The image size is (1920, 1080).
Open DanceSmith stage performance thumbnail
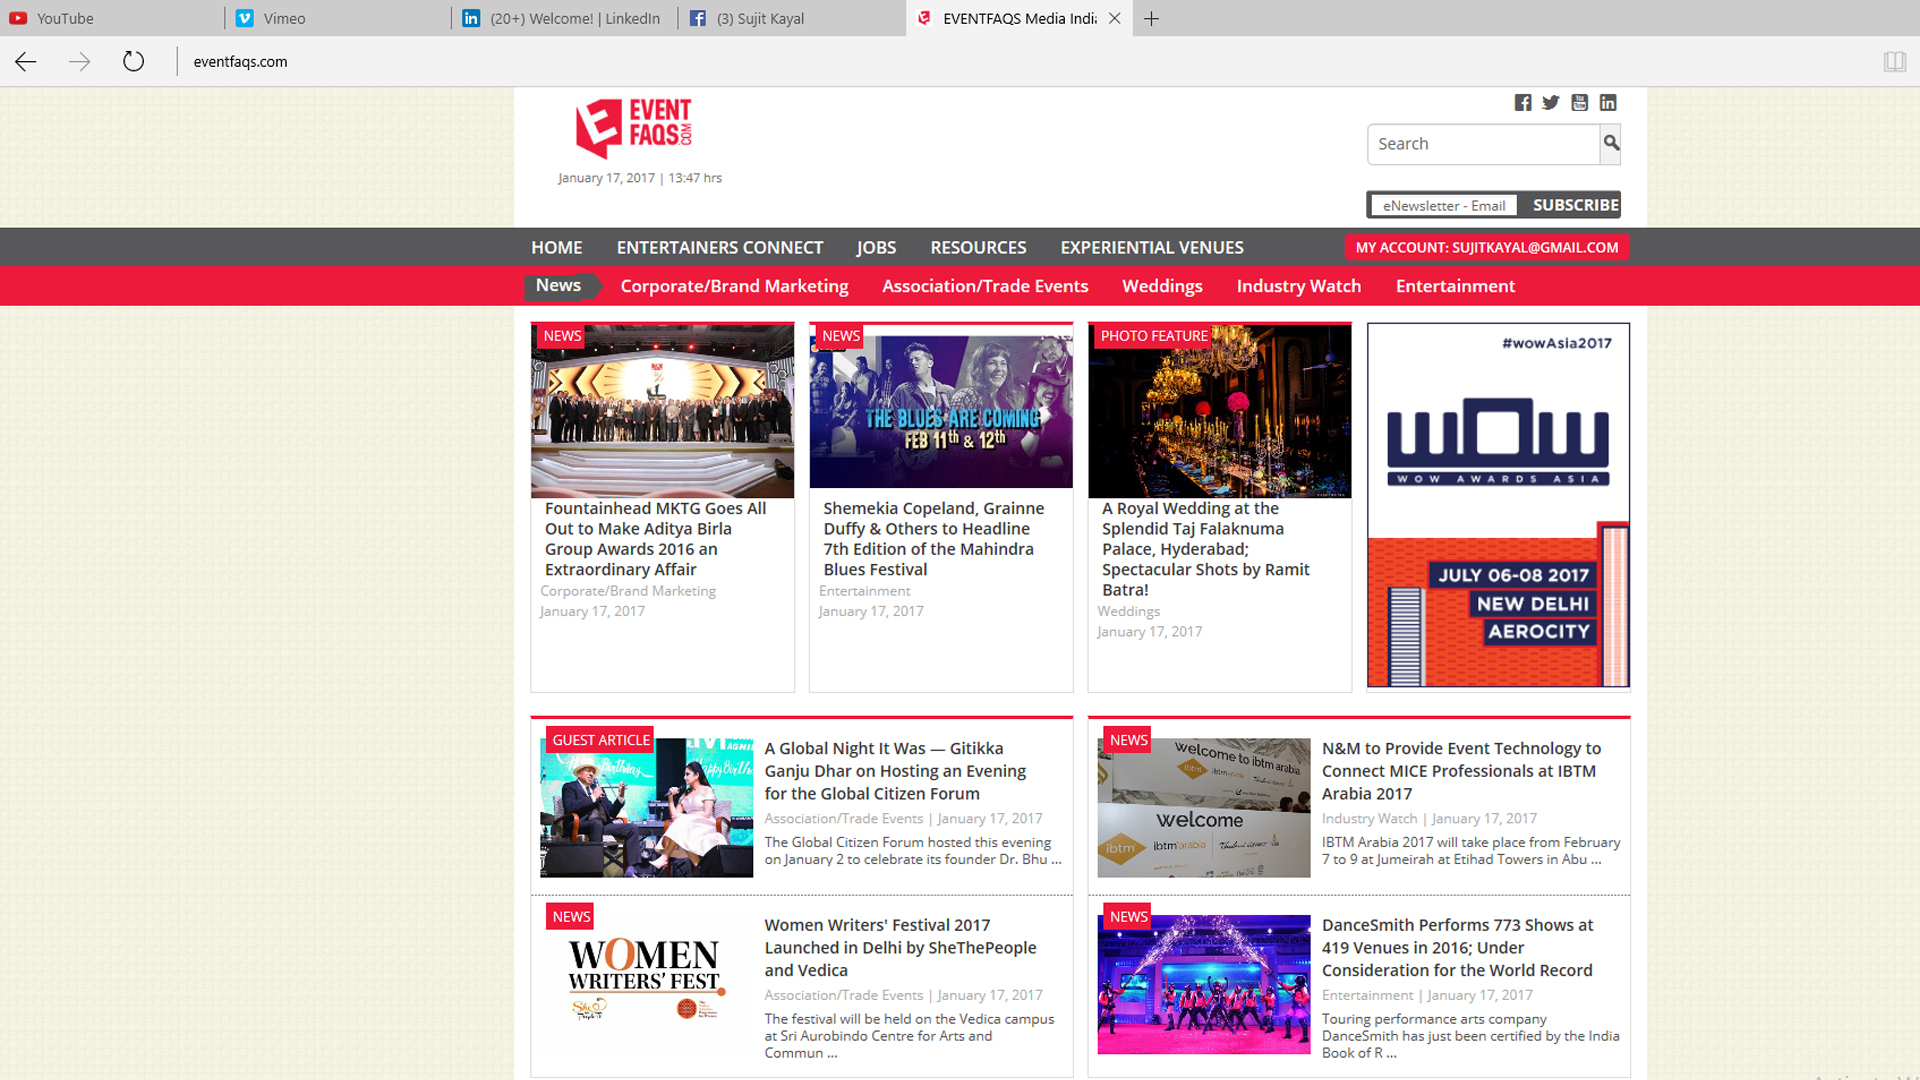(1203, 985)
